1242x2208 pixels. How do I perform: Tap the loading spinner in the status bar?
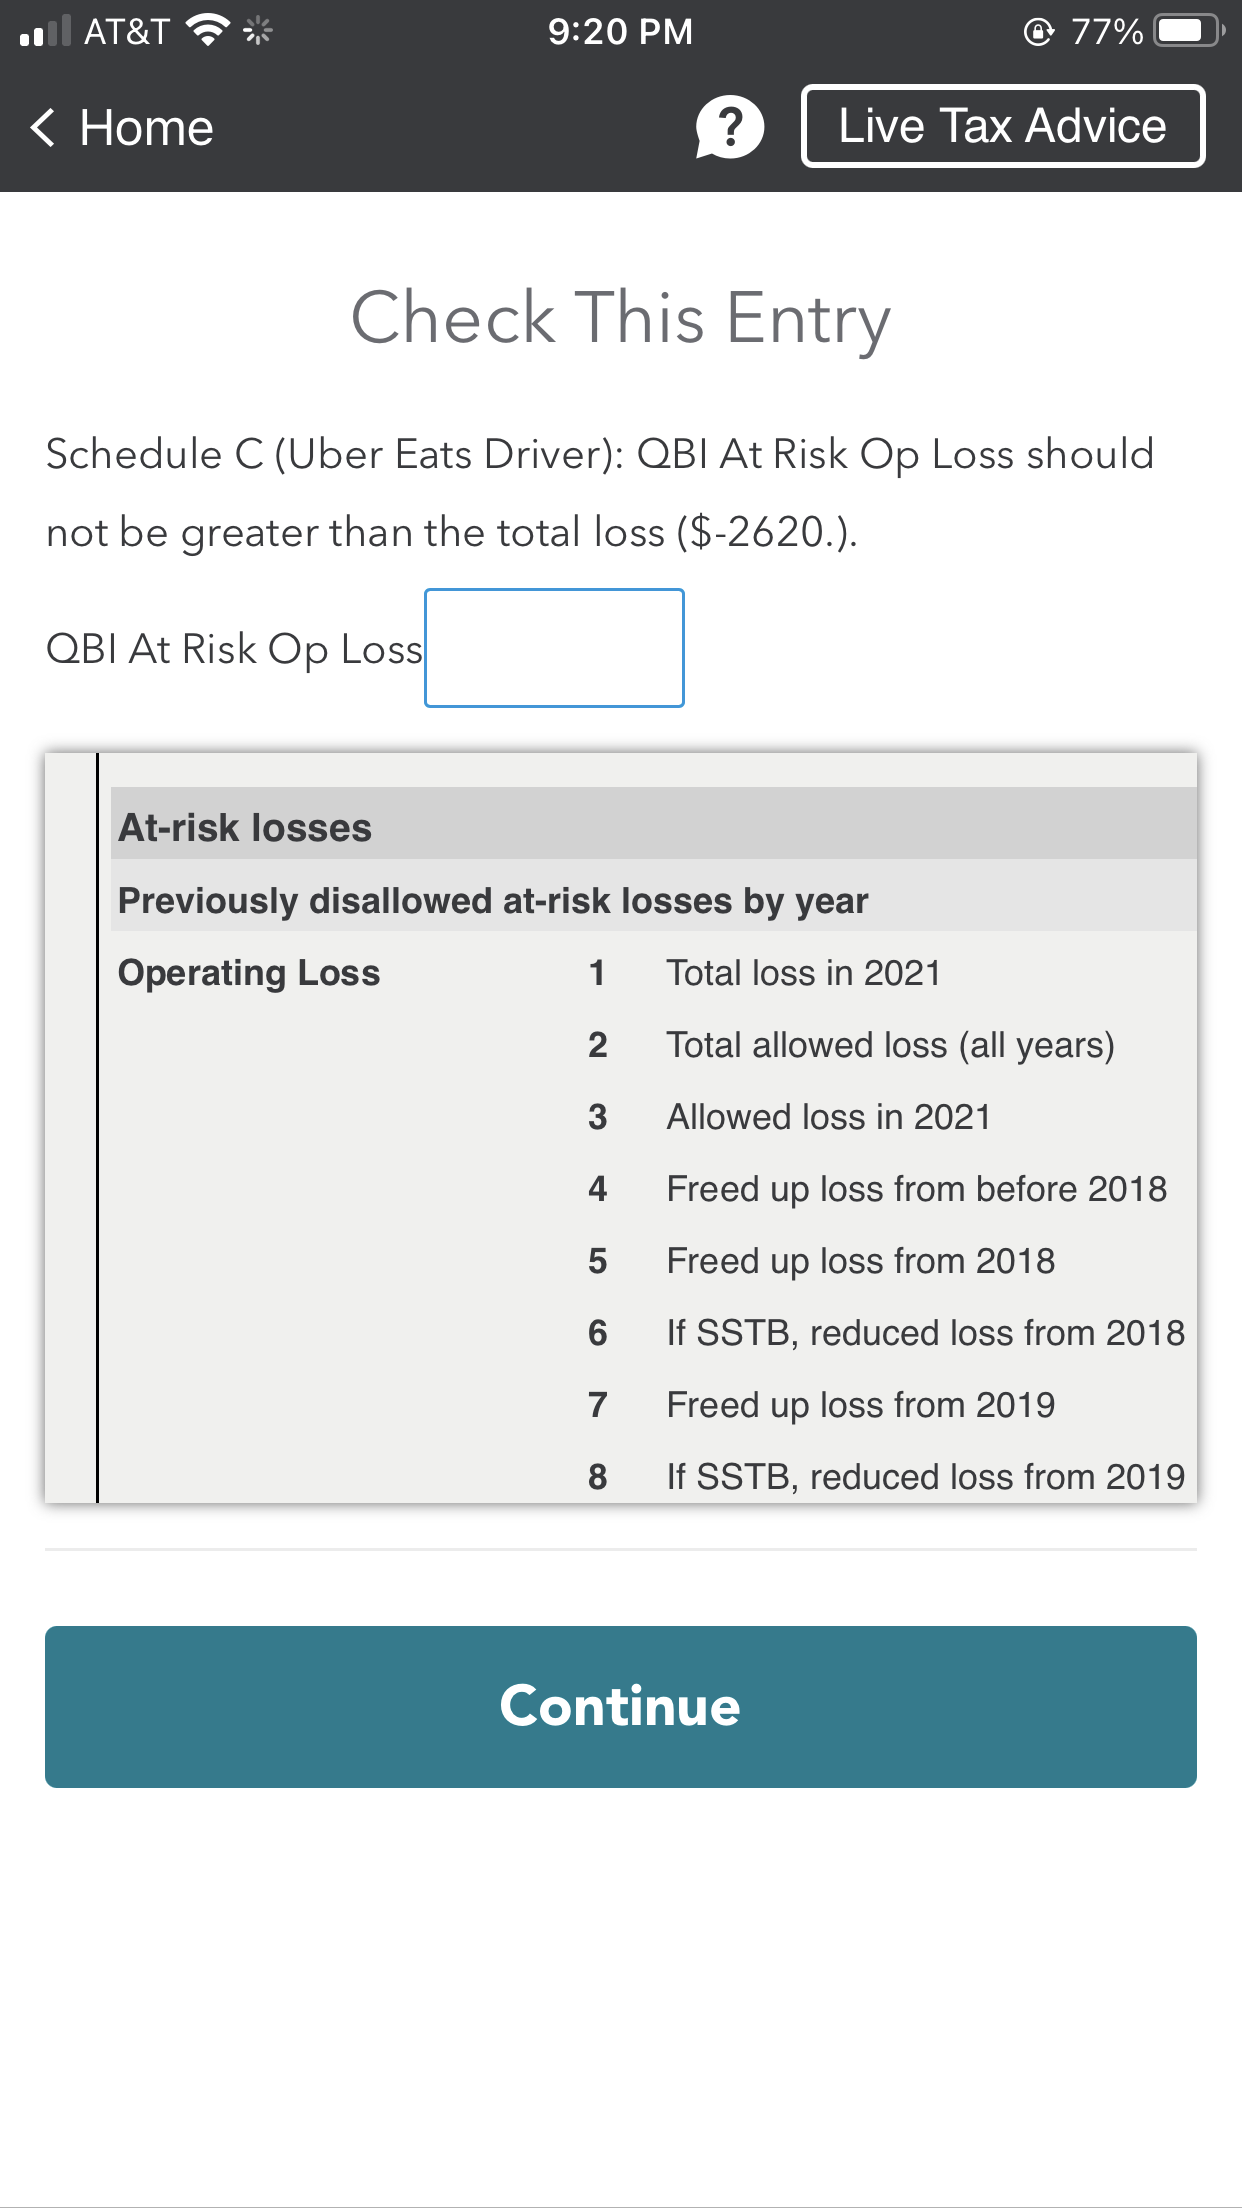point(256,31)
